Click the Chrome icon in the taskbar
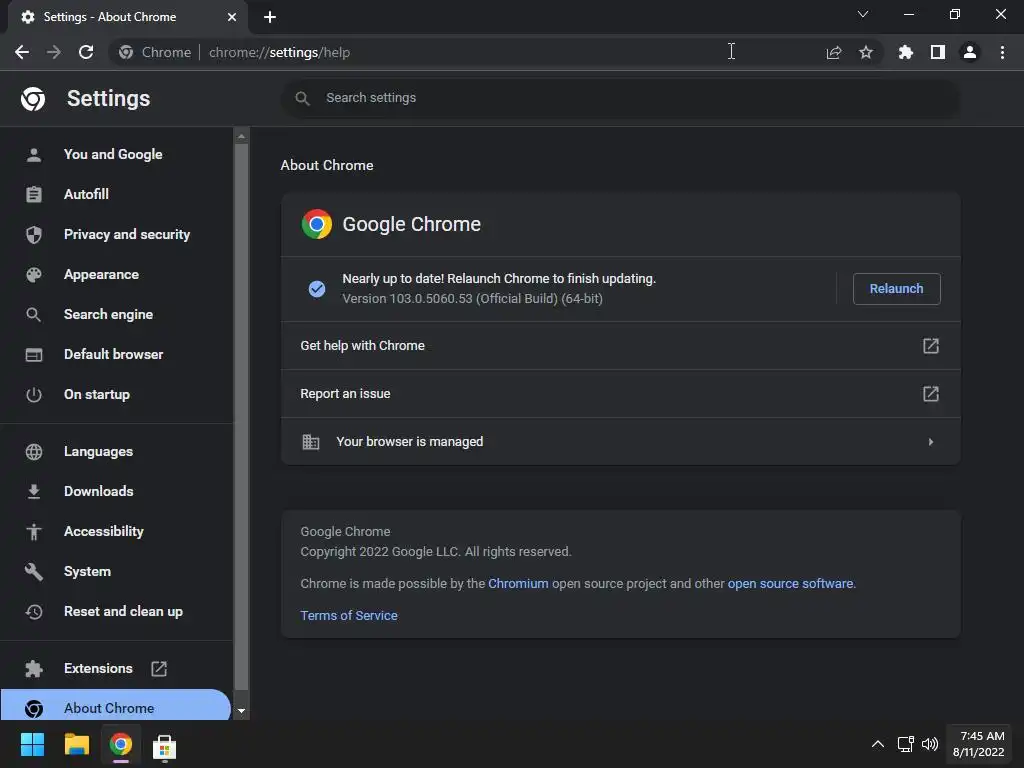 120,744
